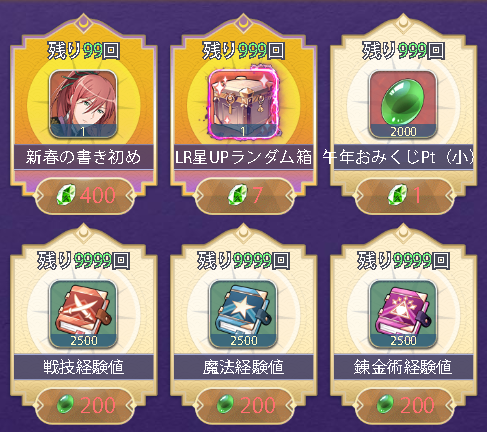This screenshot has height=432, width=487.
Task: Purchase 戦技経験値 for 200 gems
Action: coord(84,406)
